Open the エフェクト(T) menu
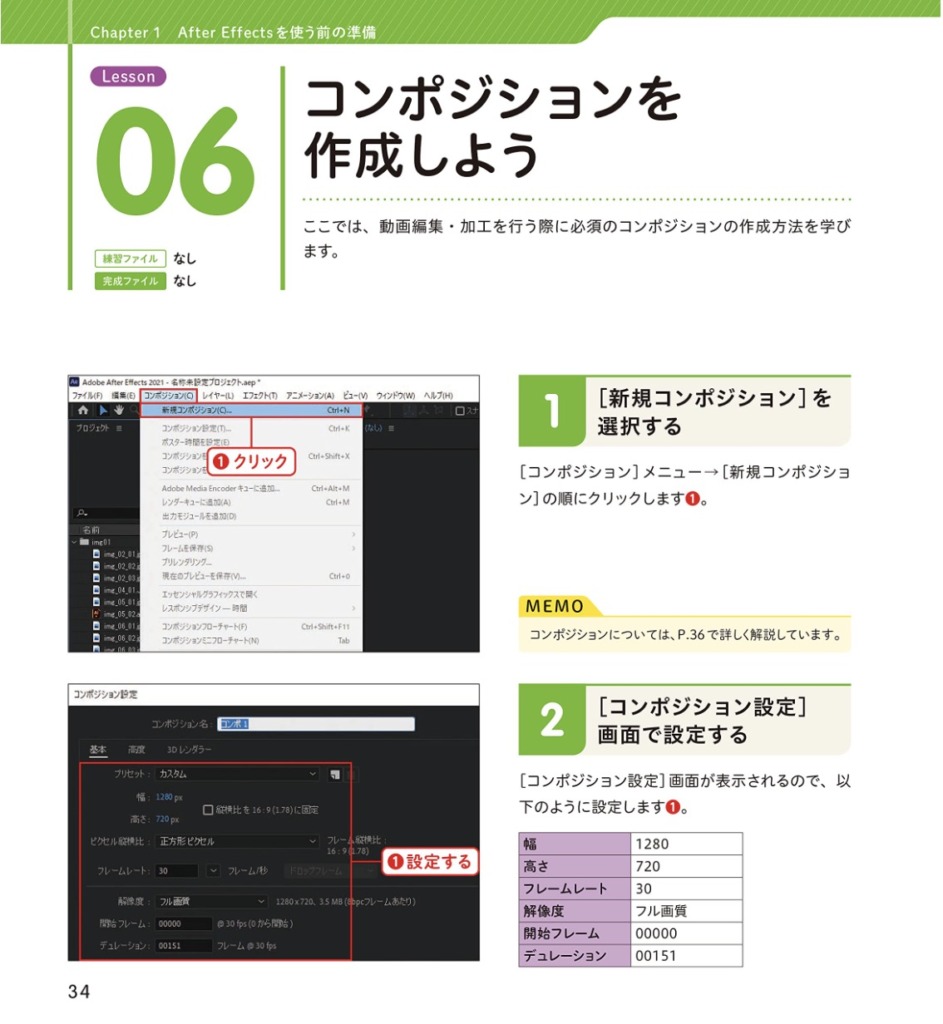Image resolution: width=943 pixels, height=1024 pixels. click(x=260, y=396)
